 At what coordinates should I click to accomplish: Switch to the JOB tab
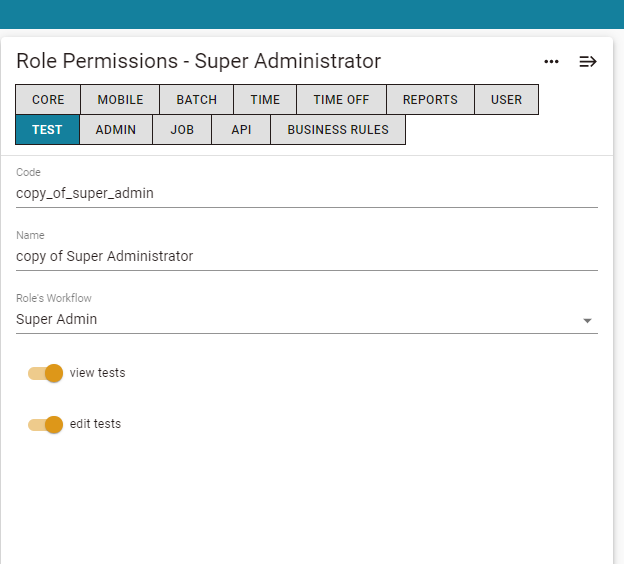pyautogui.click(x=182, y=130)
